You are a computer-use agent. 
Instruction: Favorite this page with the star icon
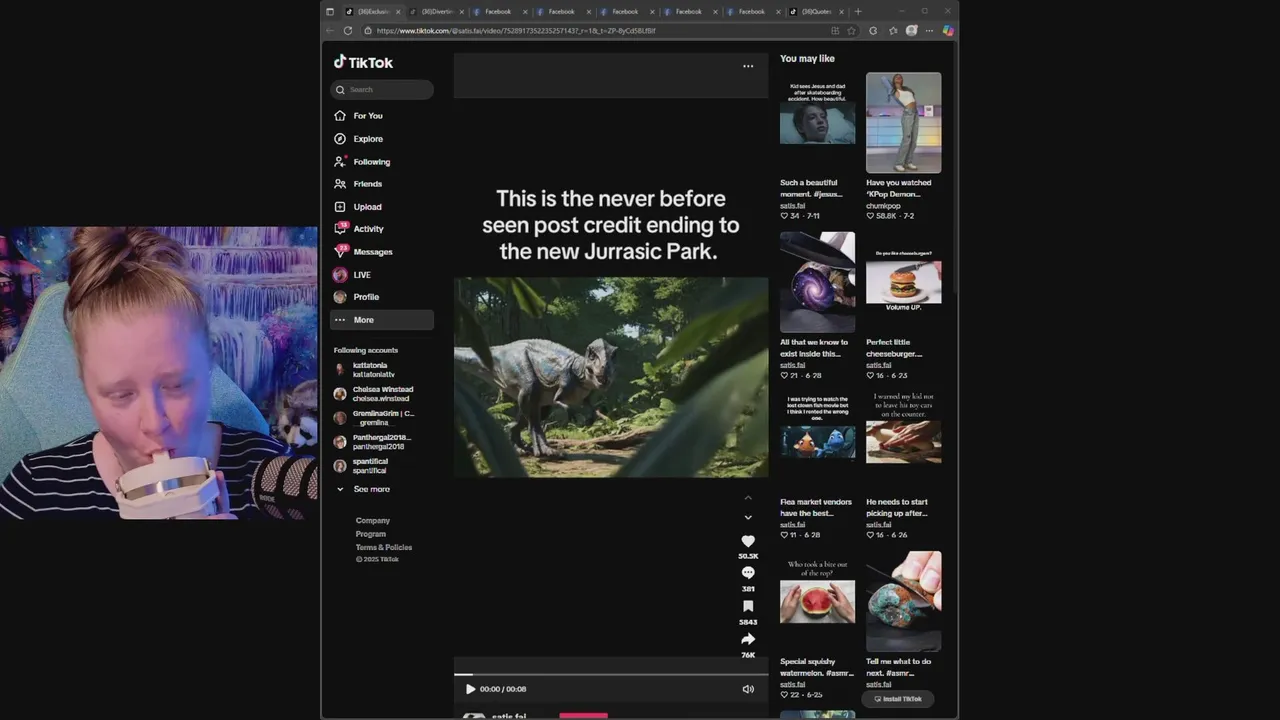851,31
